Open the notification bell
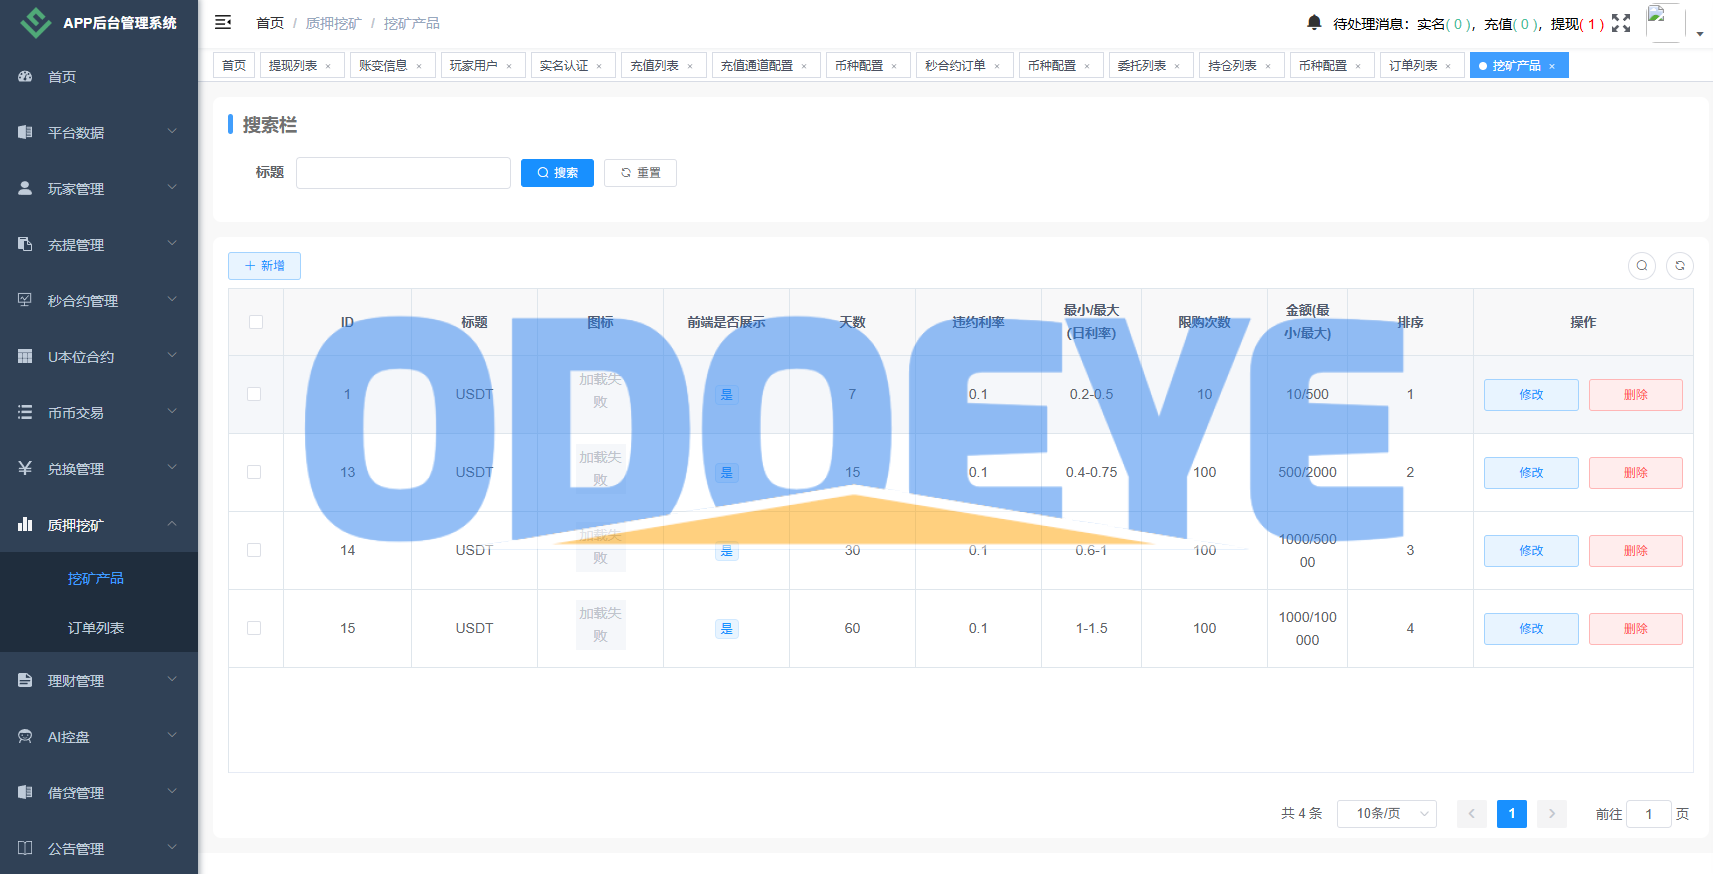 1314,23
